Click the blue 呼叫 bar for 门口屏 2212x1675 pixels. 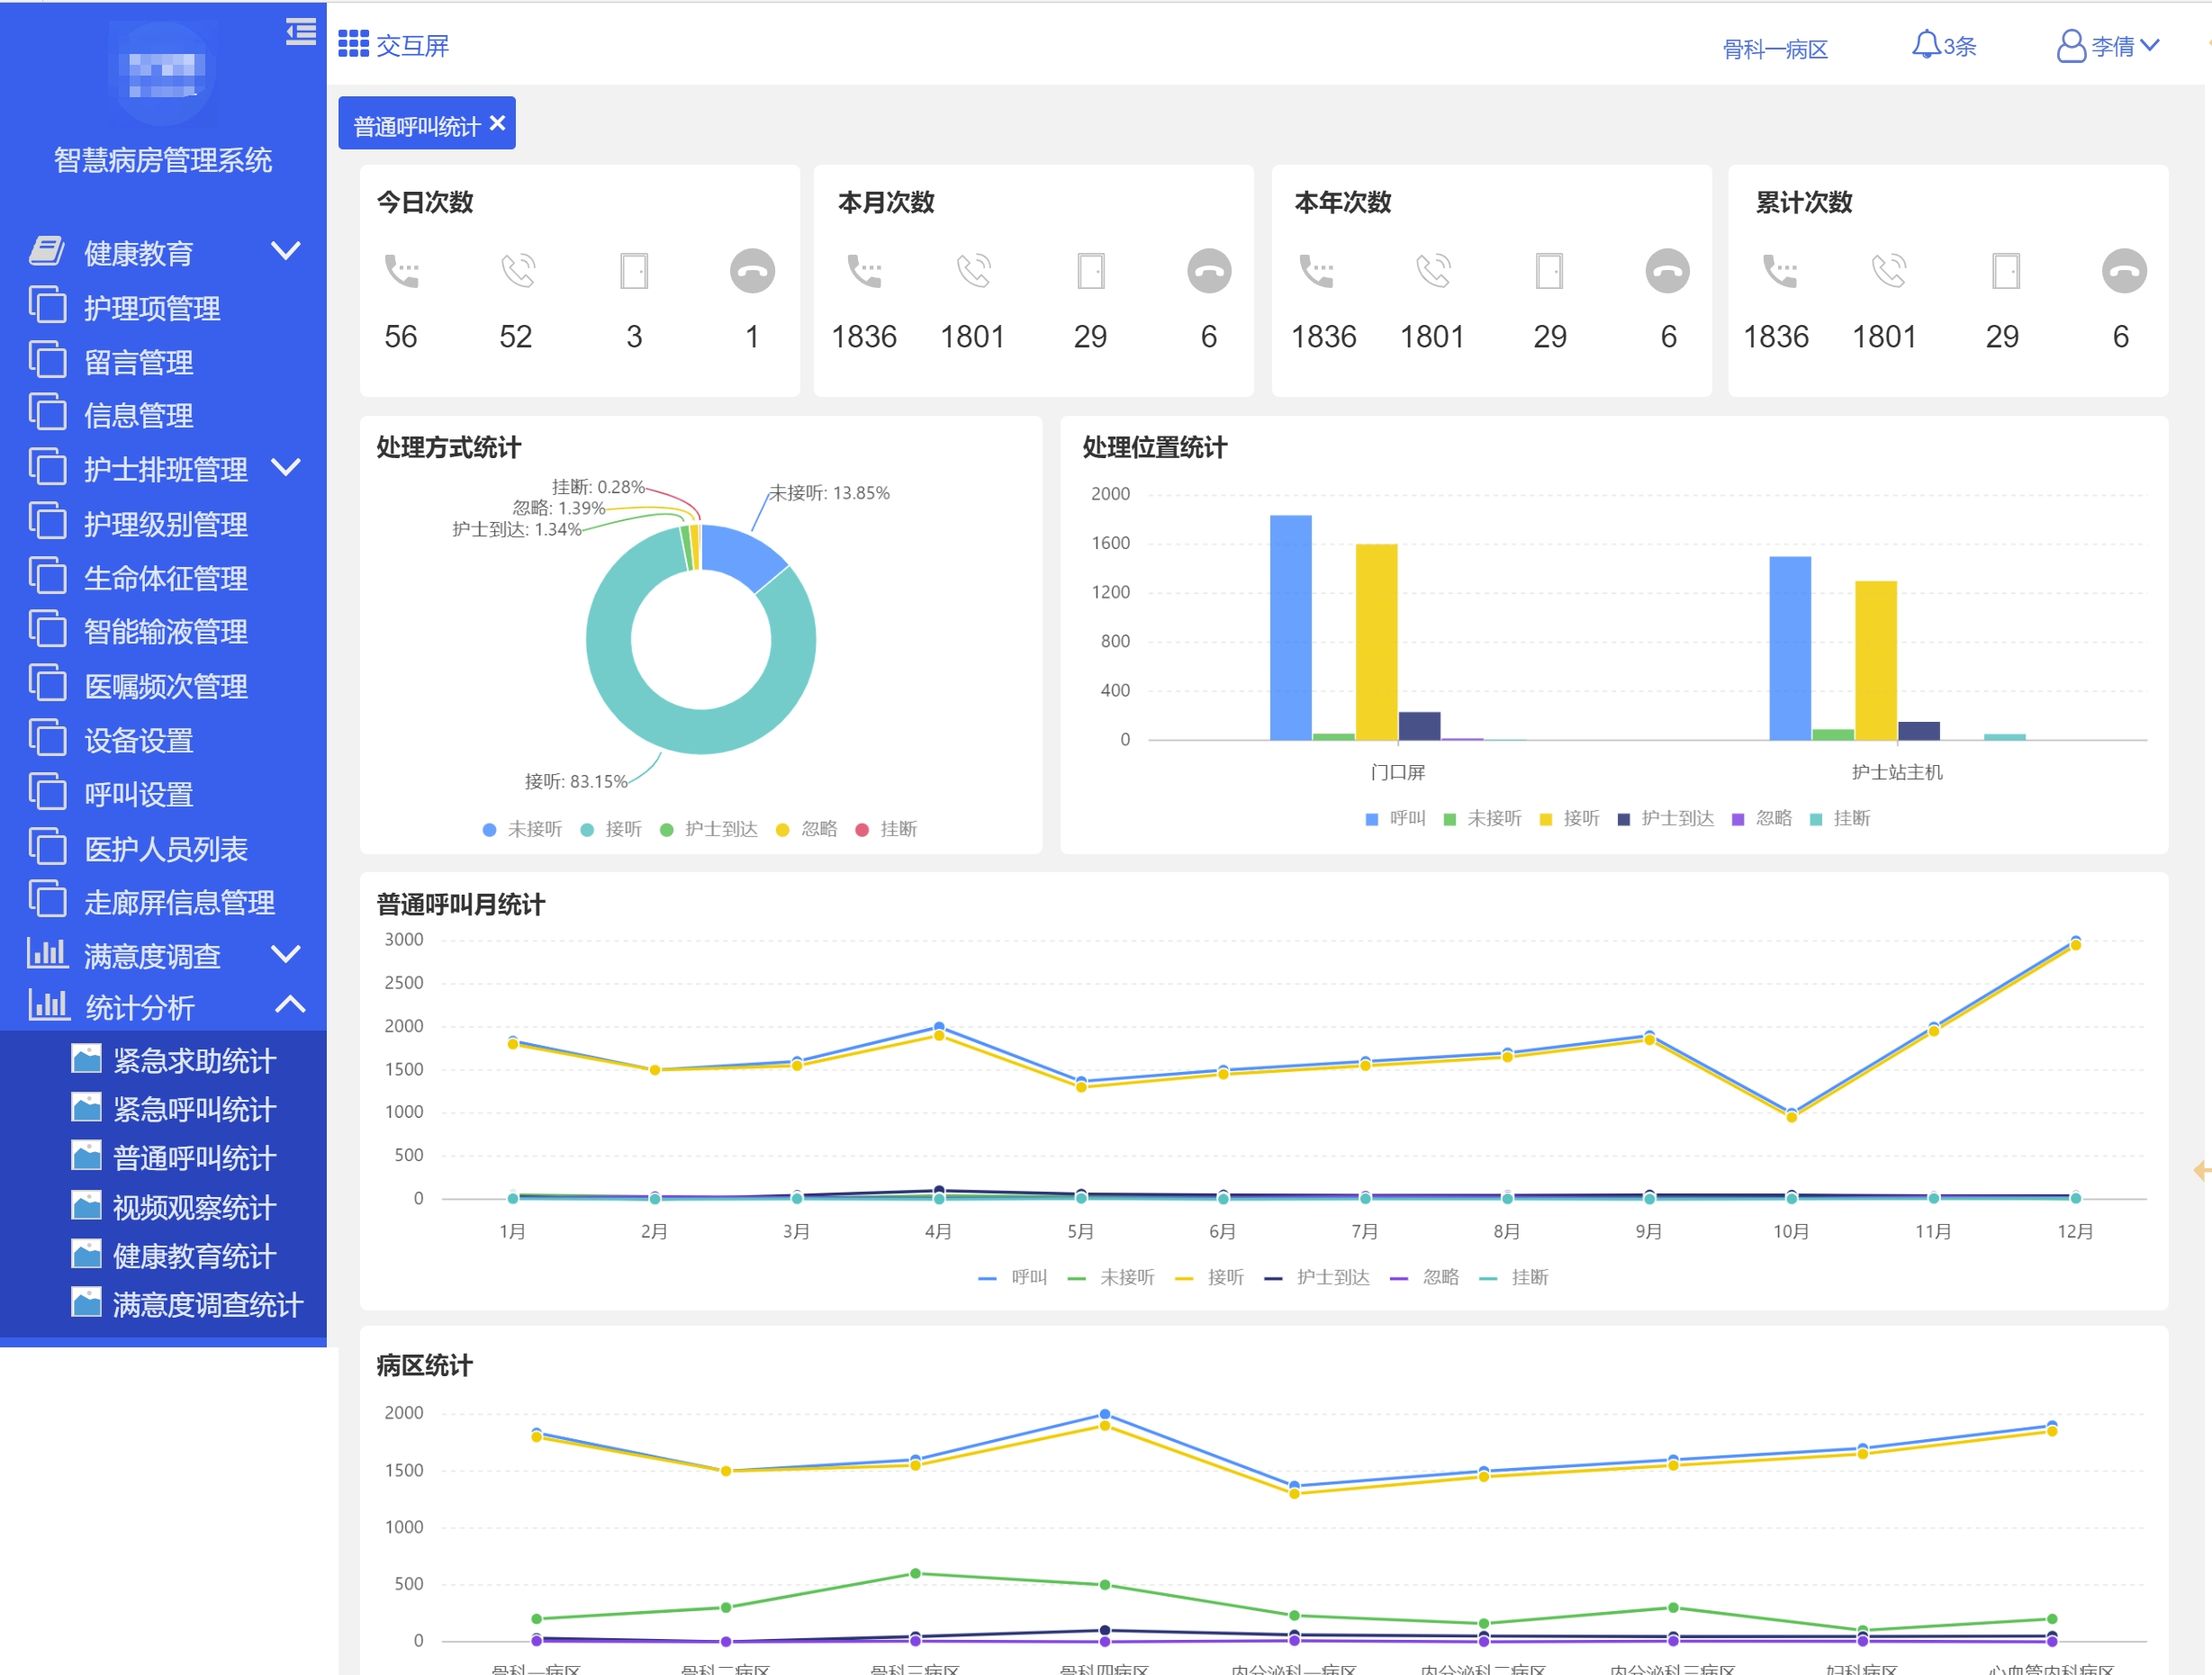click(1291, 628)
